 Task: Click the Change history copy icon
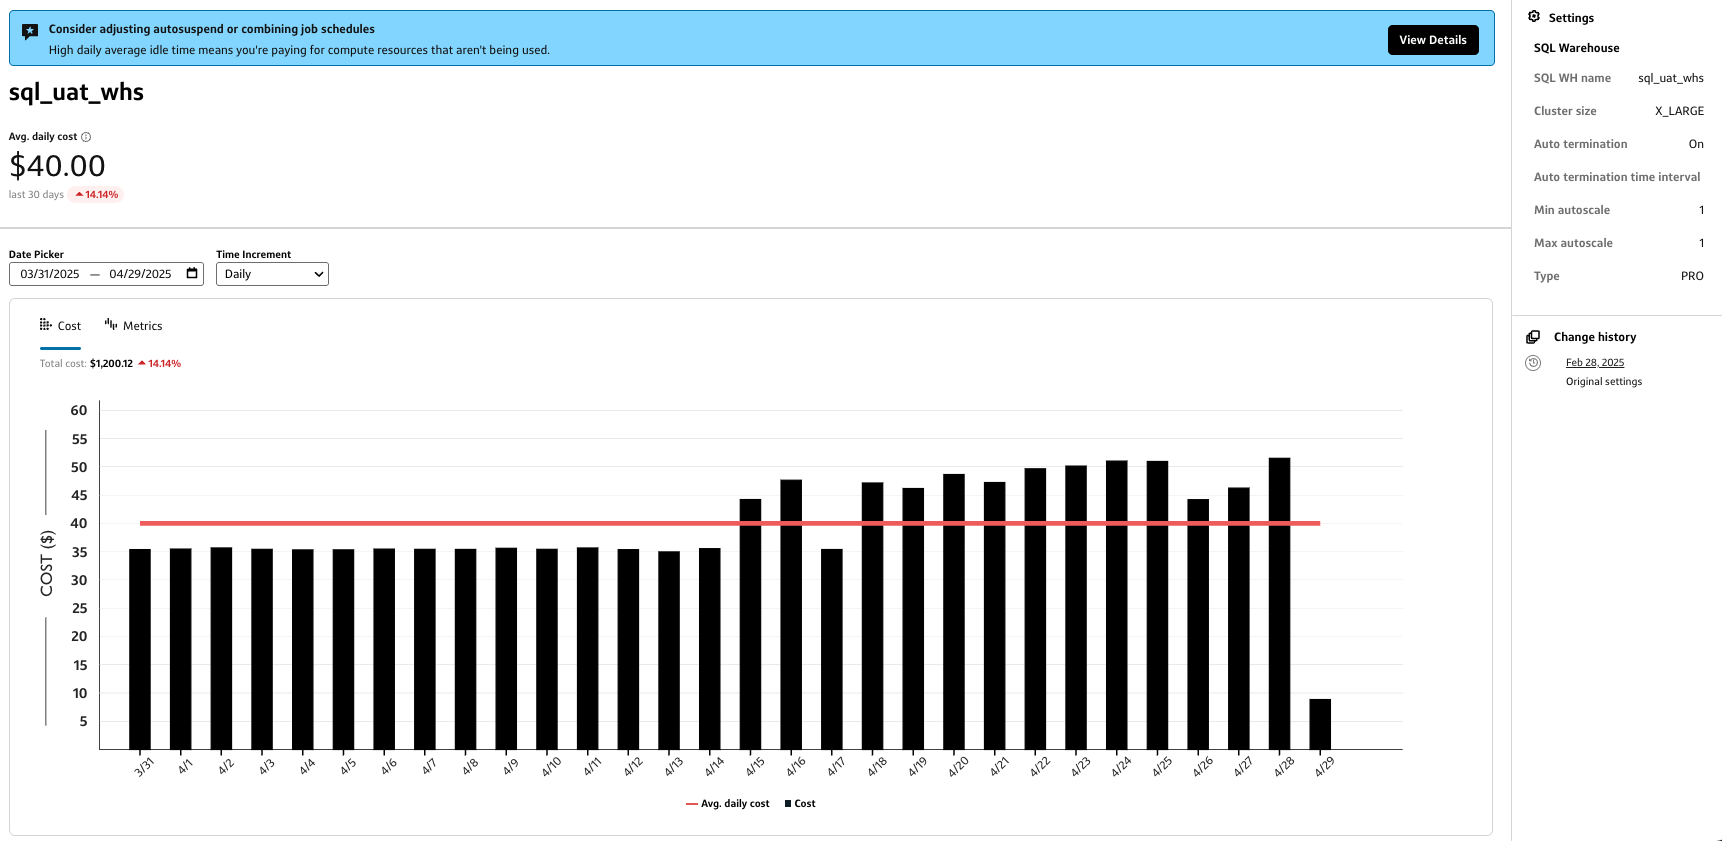1533,337
